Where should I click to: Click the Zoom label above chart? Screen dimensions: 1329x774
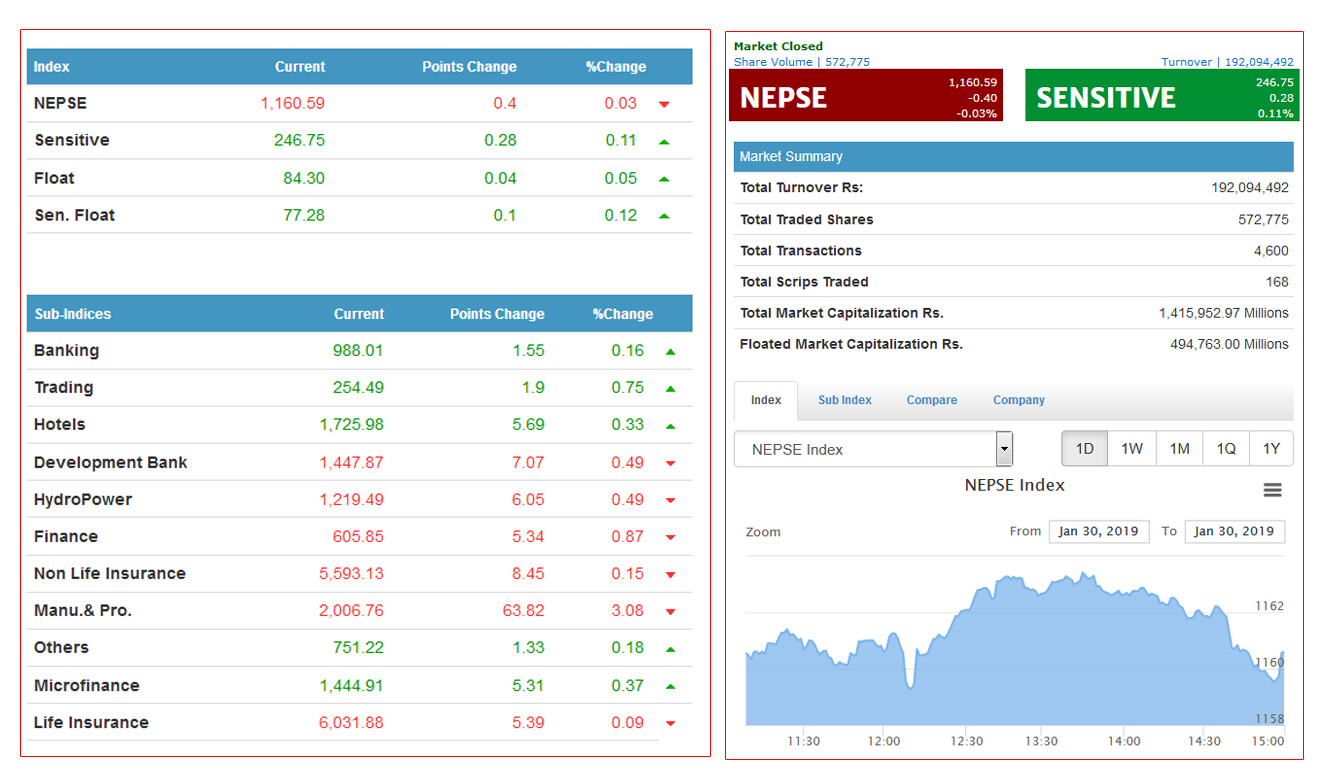763,532
